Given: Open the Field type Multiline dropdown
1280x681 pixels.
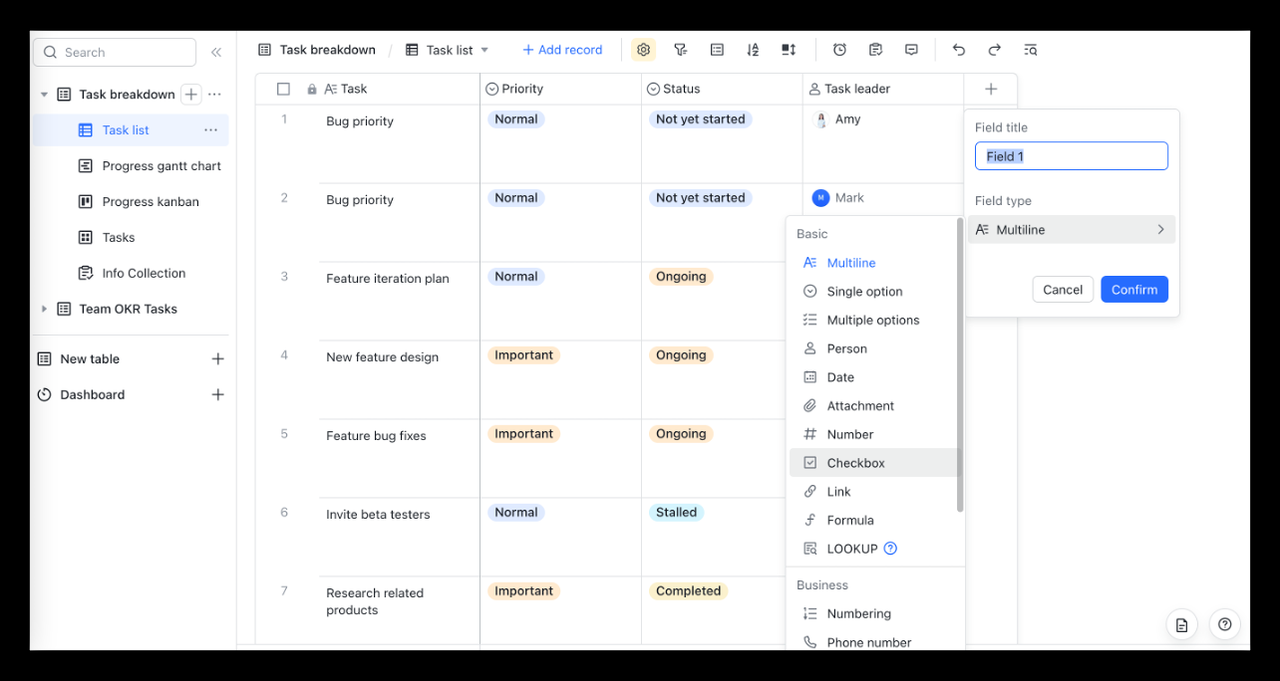Looking at the screenshot, I should (x=1071, y=230).
